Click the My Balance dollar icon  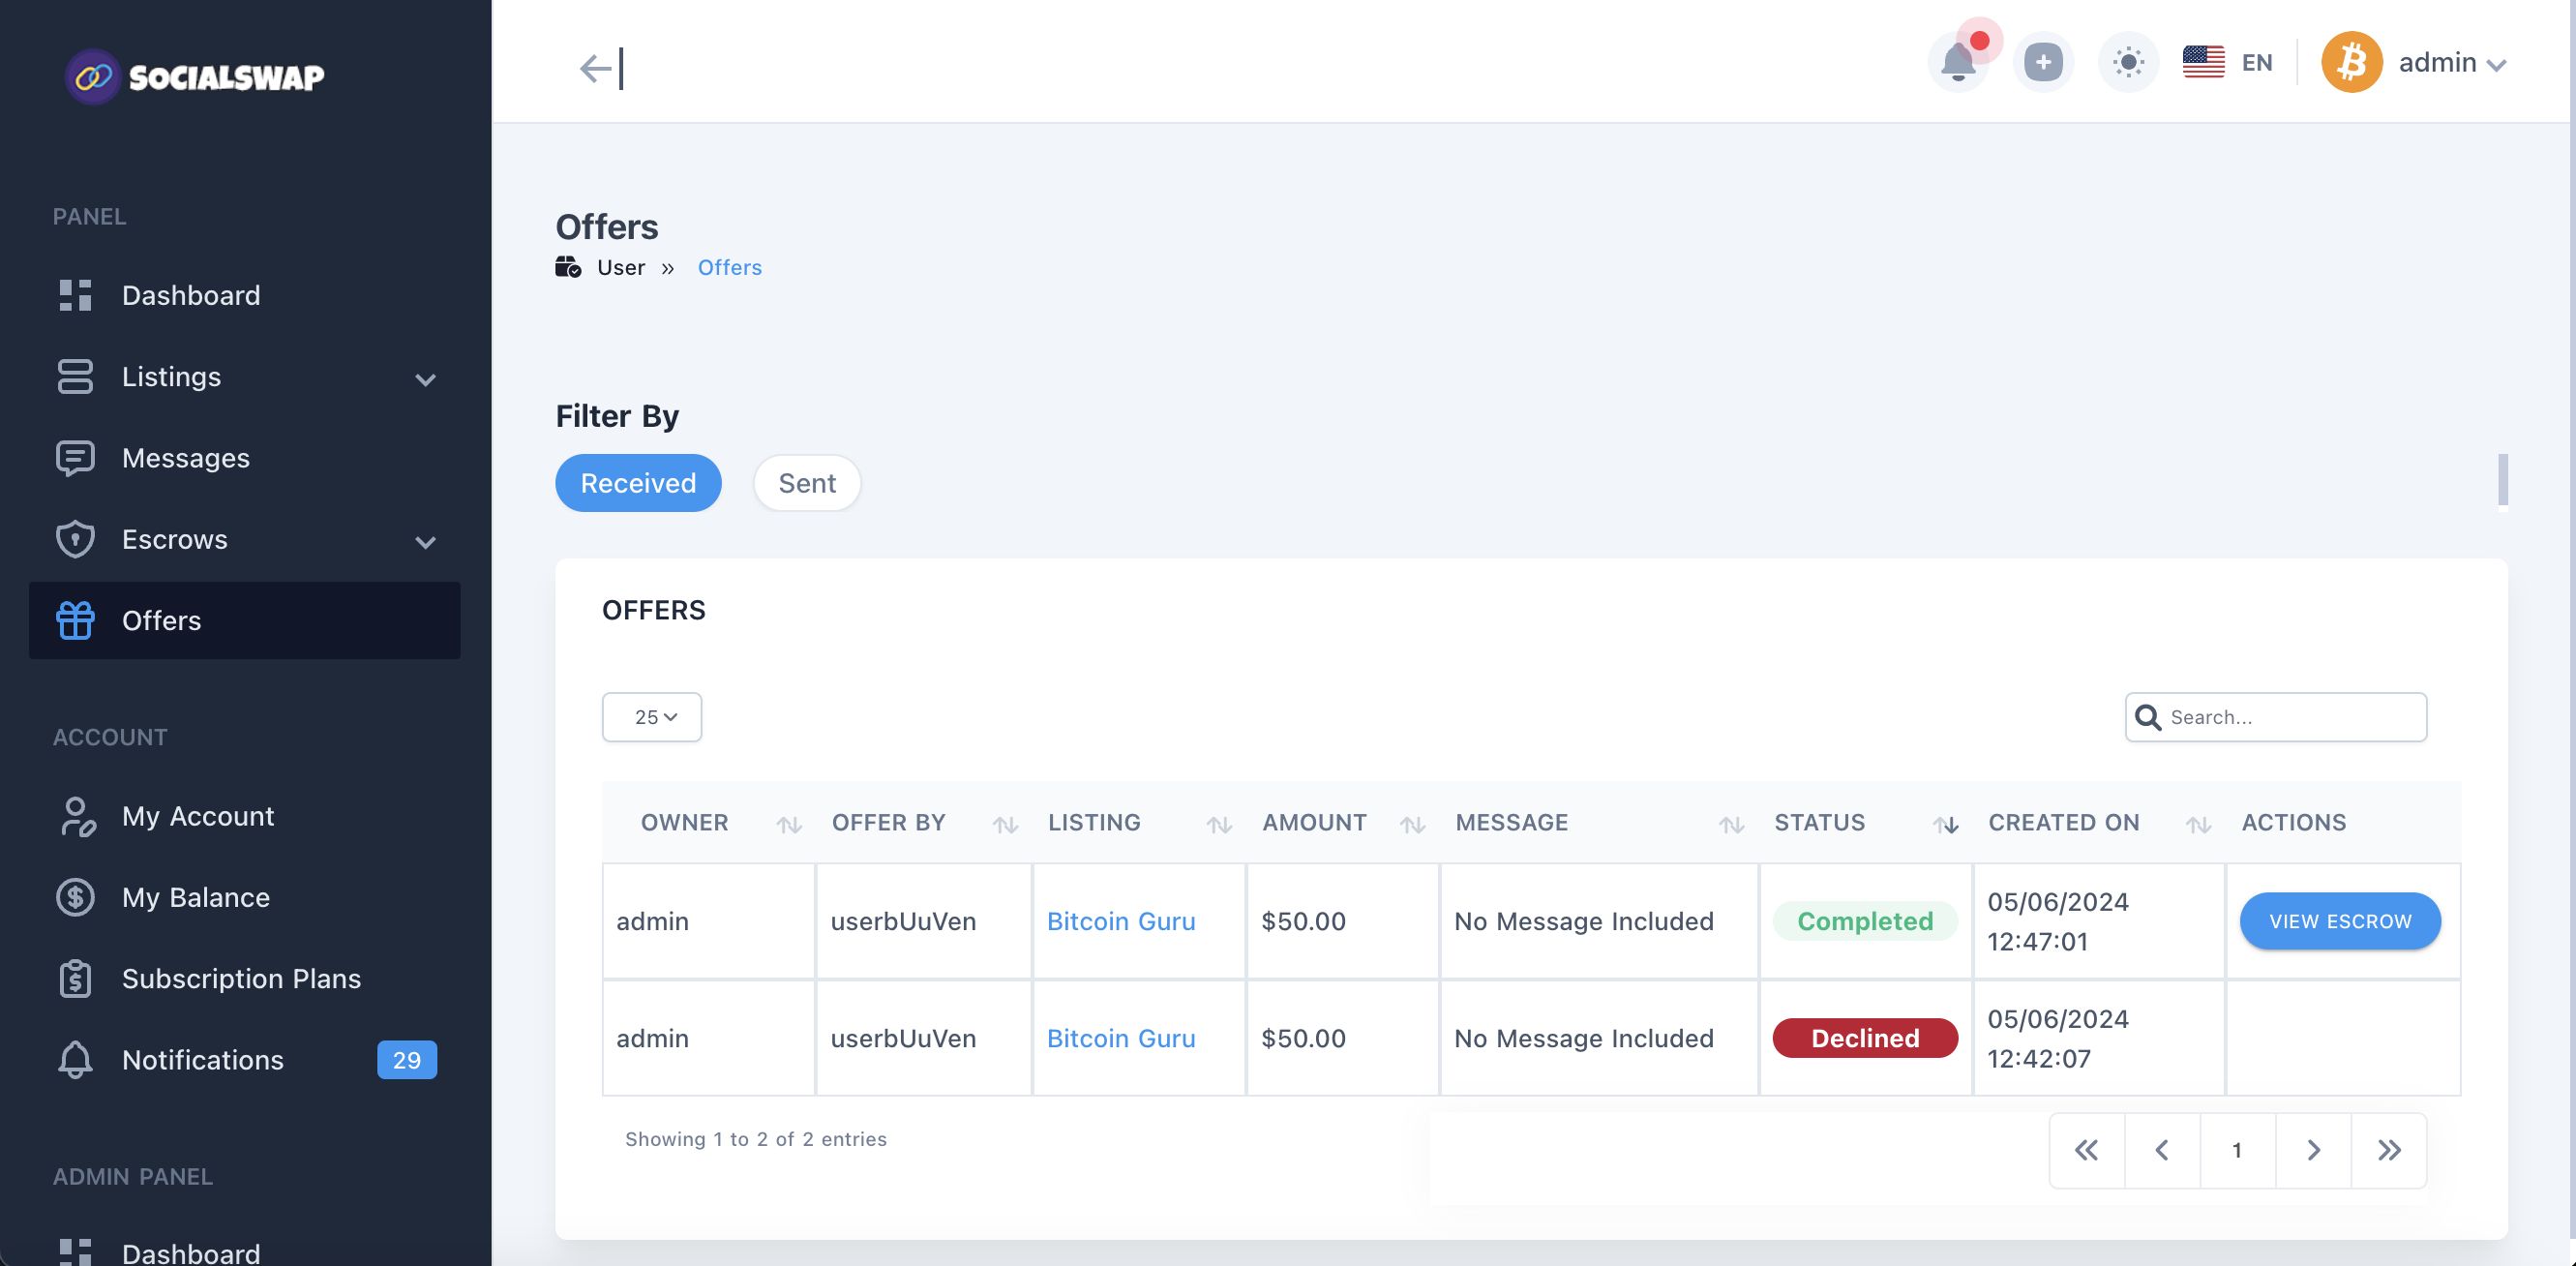click(x=75, y=897)
